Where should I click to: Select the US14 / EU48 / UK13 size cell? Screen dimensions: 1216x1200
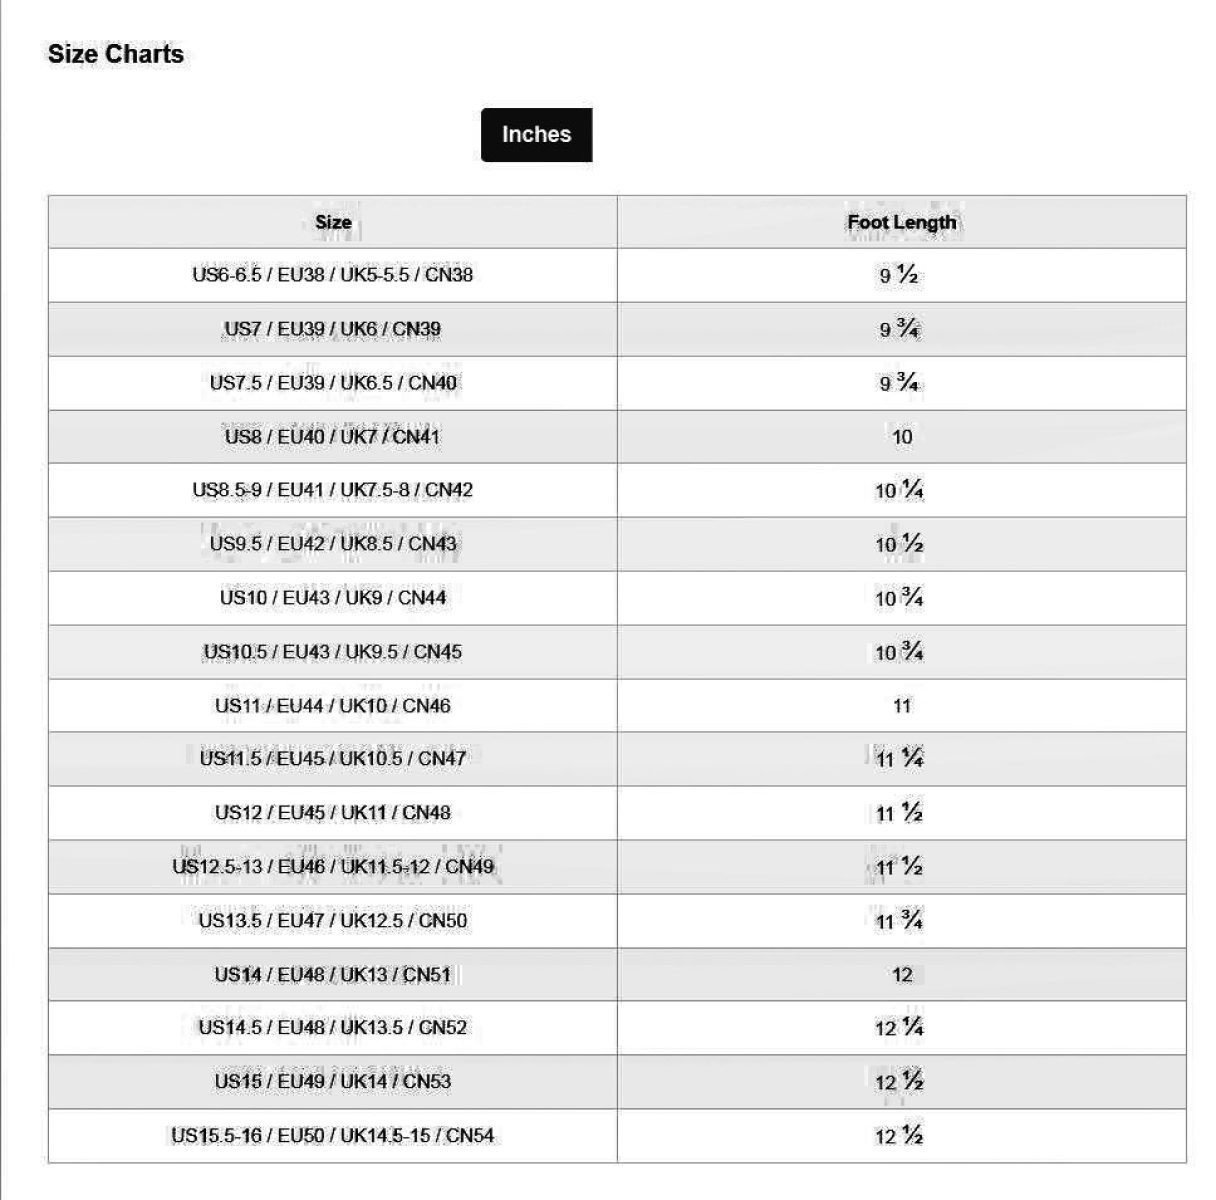333,975
